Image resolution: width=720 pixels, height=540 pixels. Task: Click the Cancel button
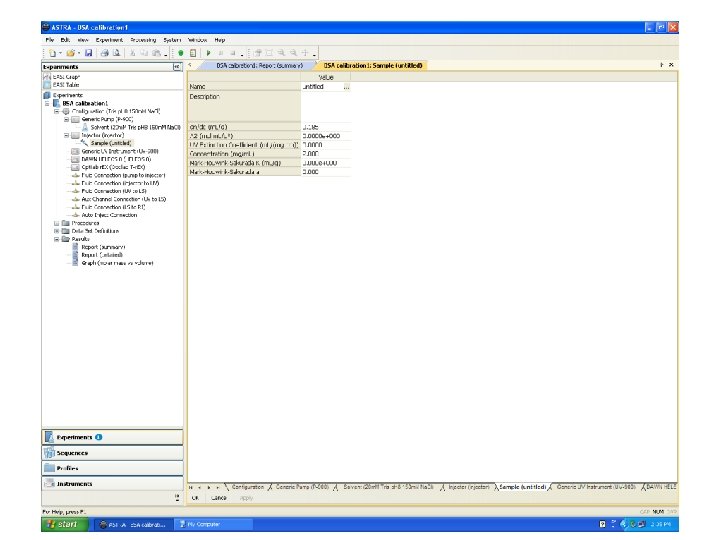219,498
